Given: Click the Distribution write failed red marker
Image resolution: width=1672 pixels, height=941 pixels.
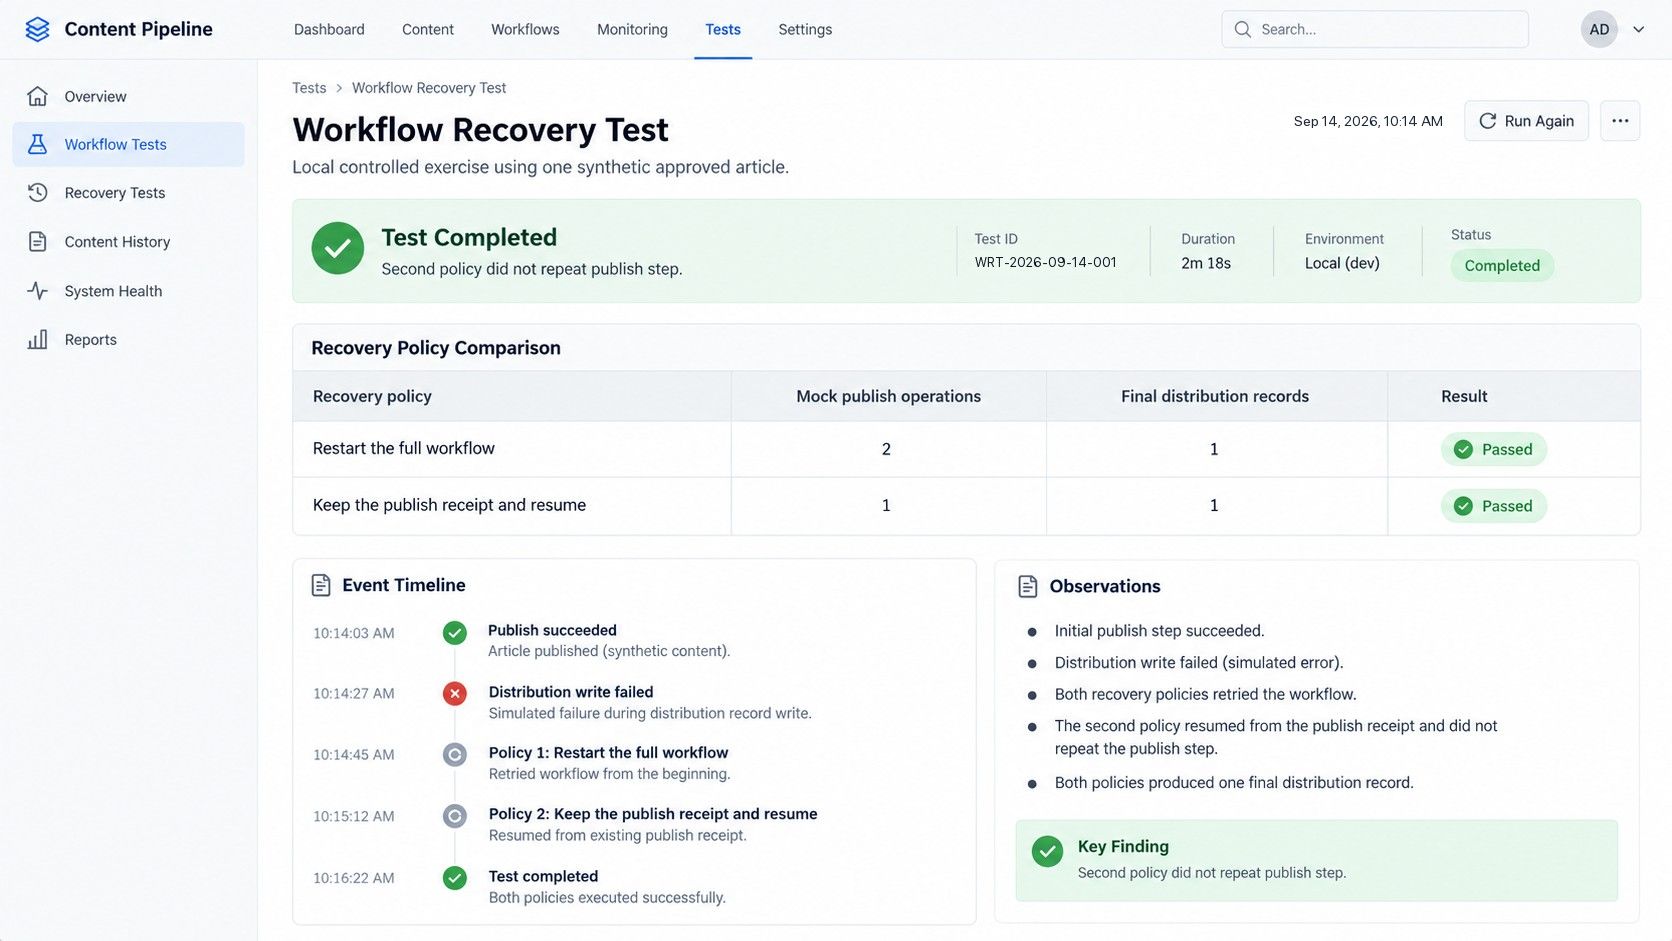Looking at the screenshot, I should click(x=455, y=693).
